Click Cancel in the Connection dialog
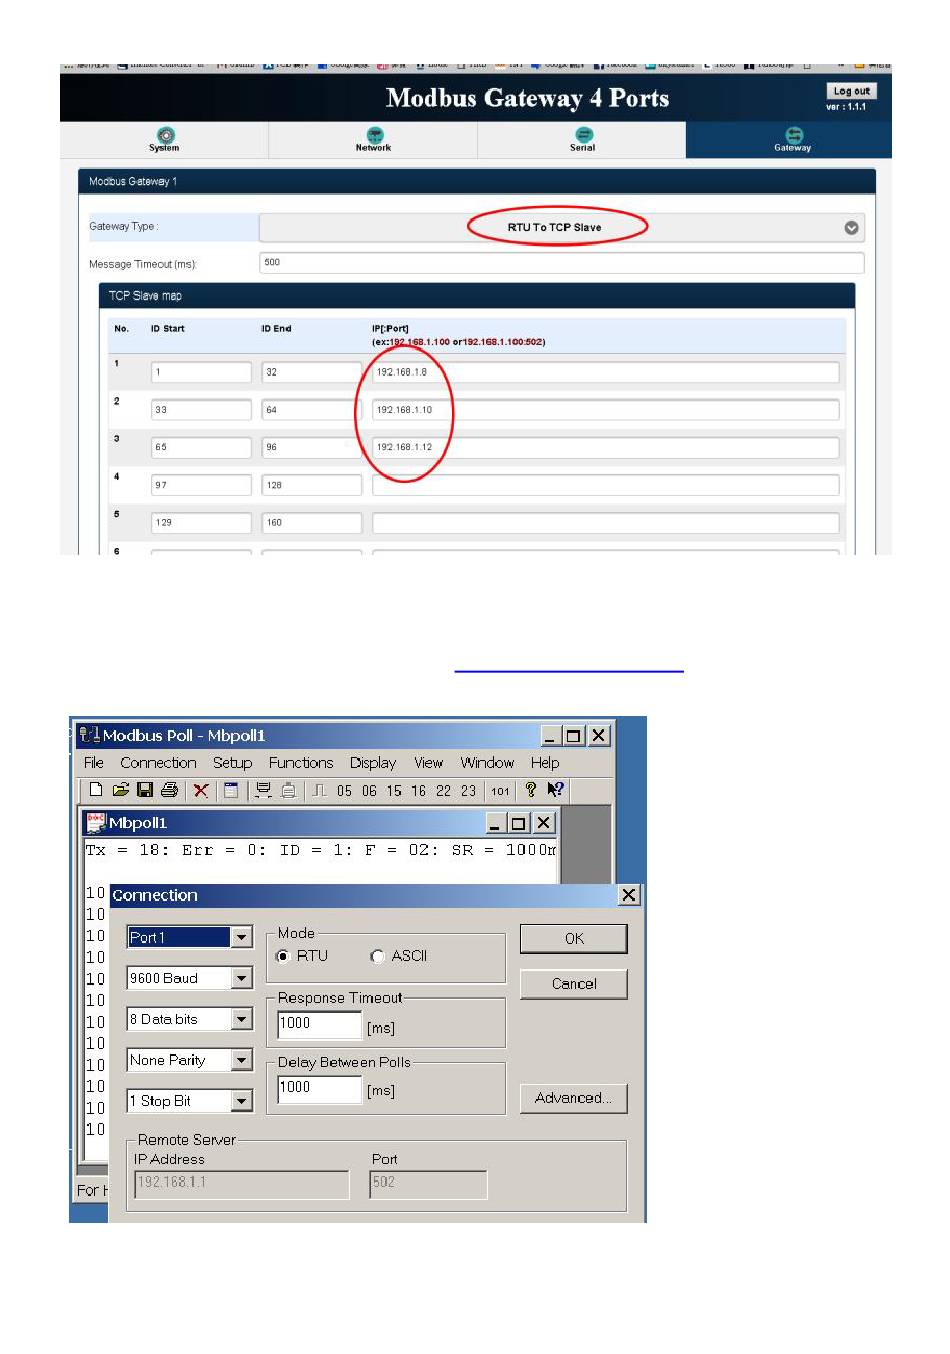 coord(574,984)
